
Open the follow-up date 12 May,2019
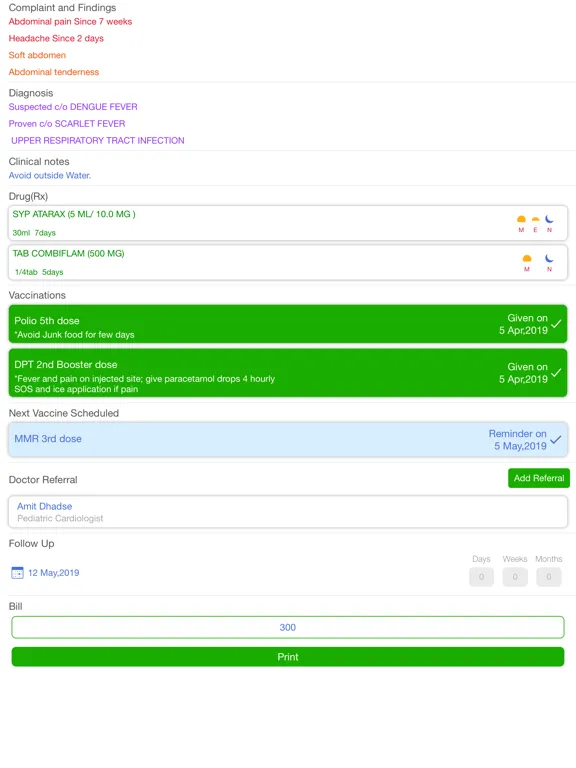pyautogui.click(x=53, y=573)
